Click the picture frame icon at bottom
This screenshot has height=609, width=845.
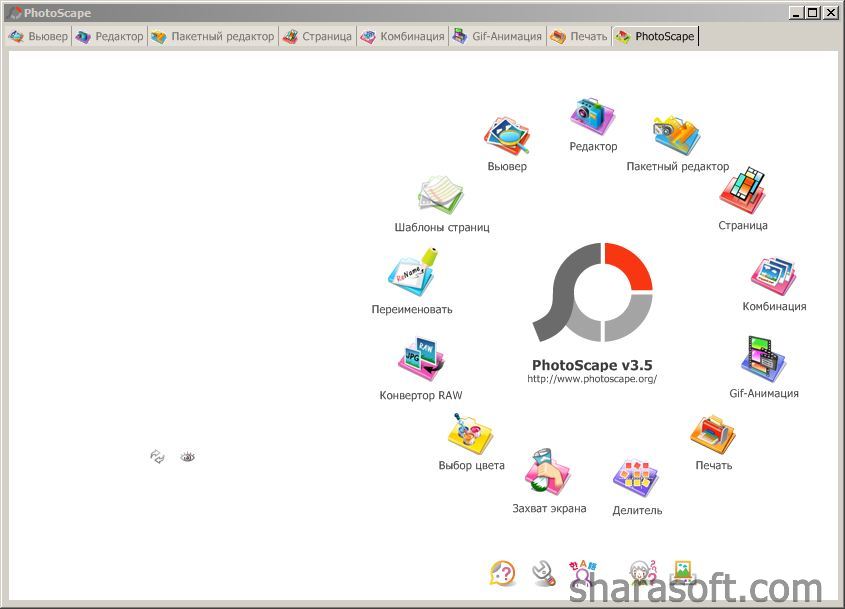684,572
